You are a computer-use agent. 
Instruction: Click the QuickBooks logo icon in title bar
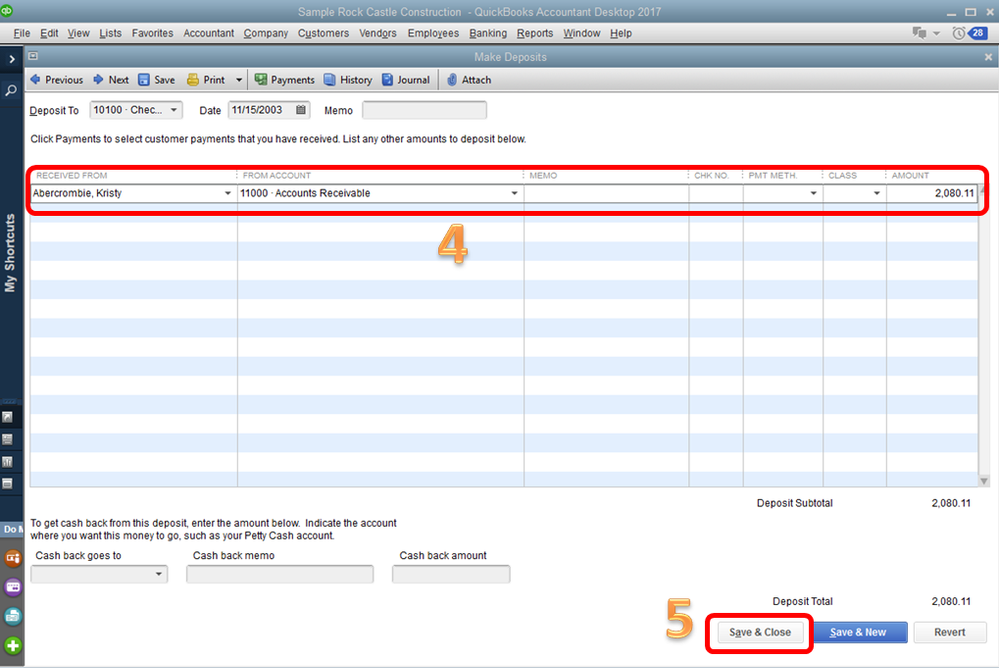[x=6, y=11]
